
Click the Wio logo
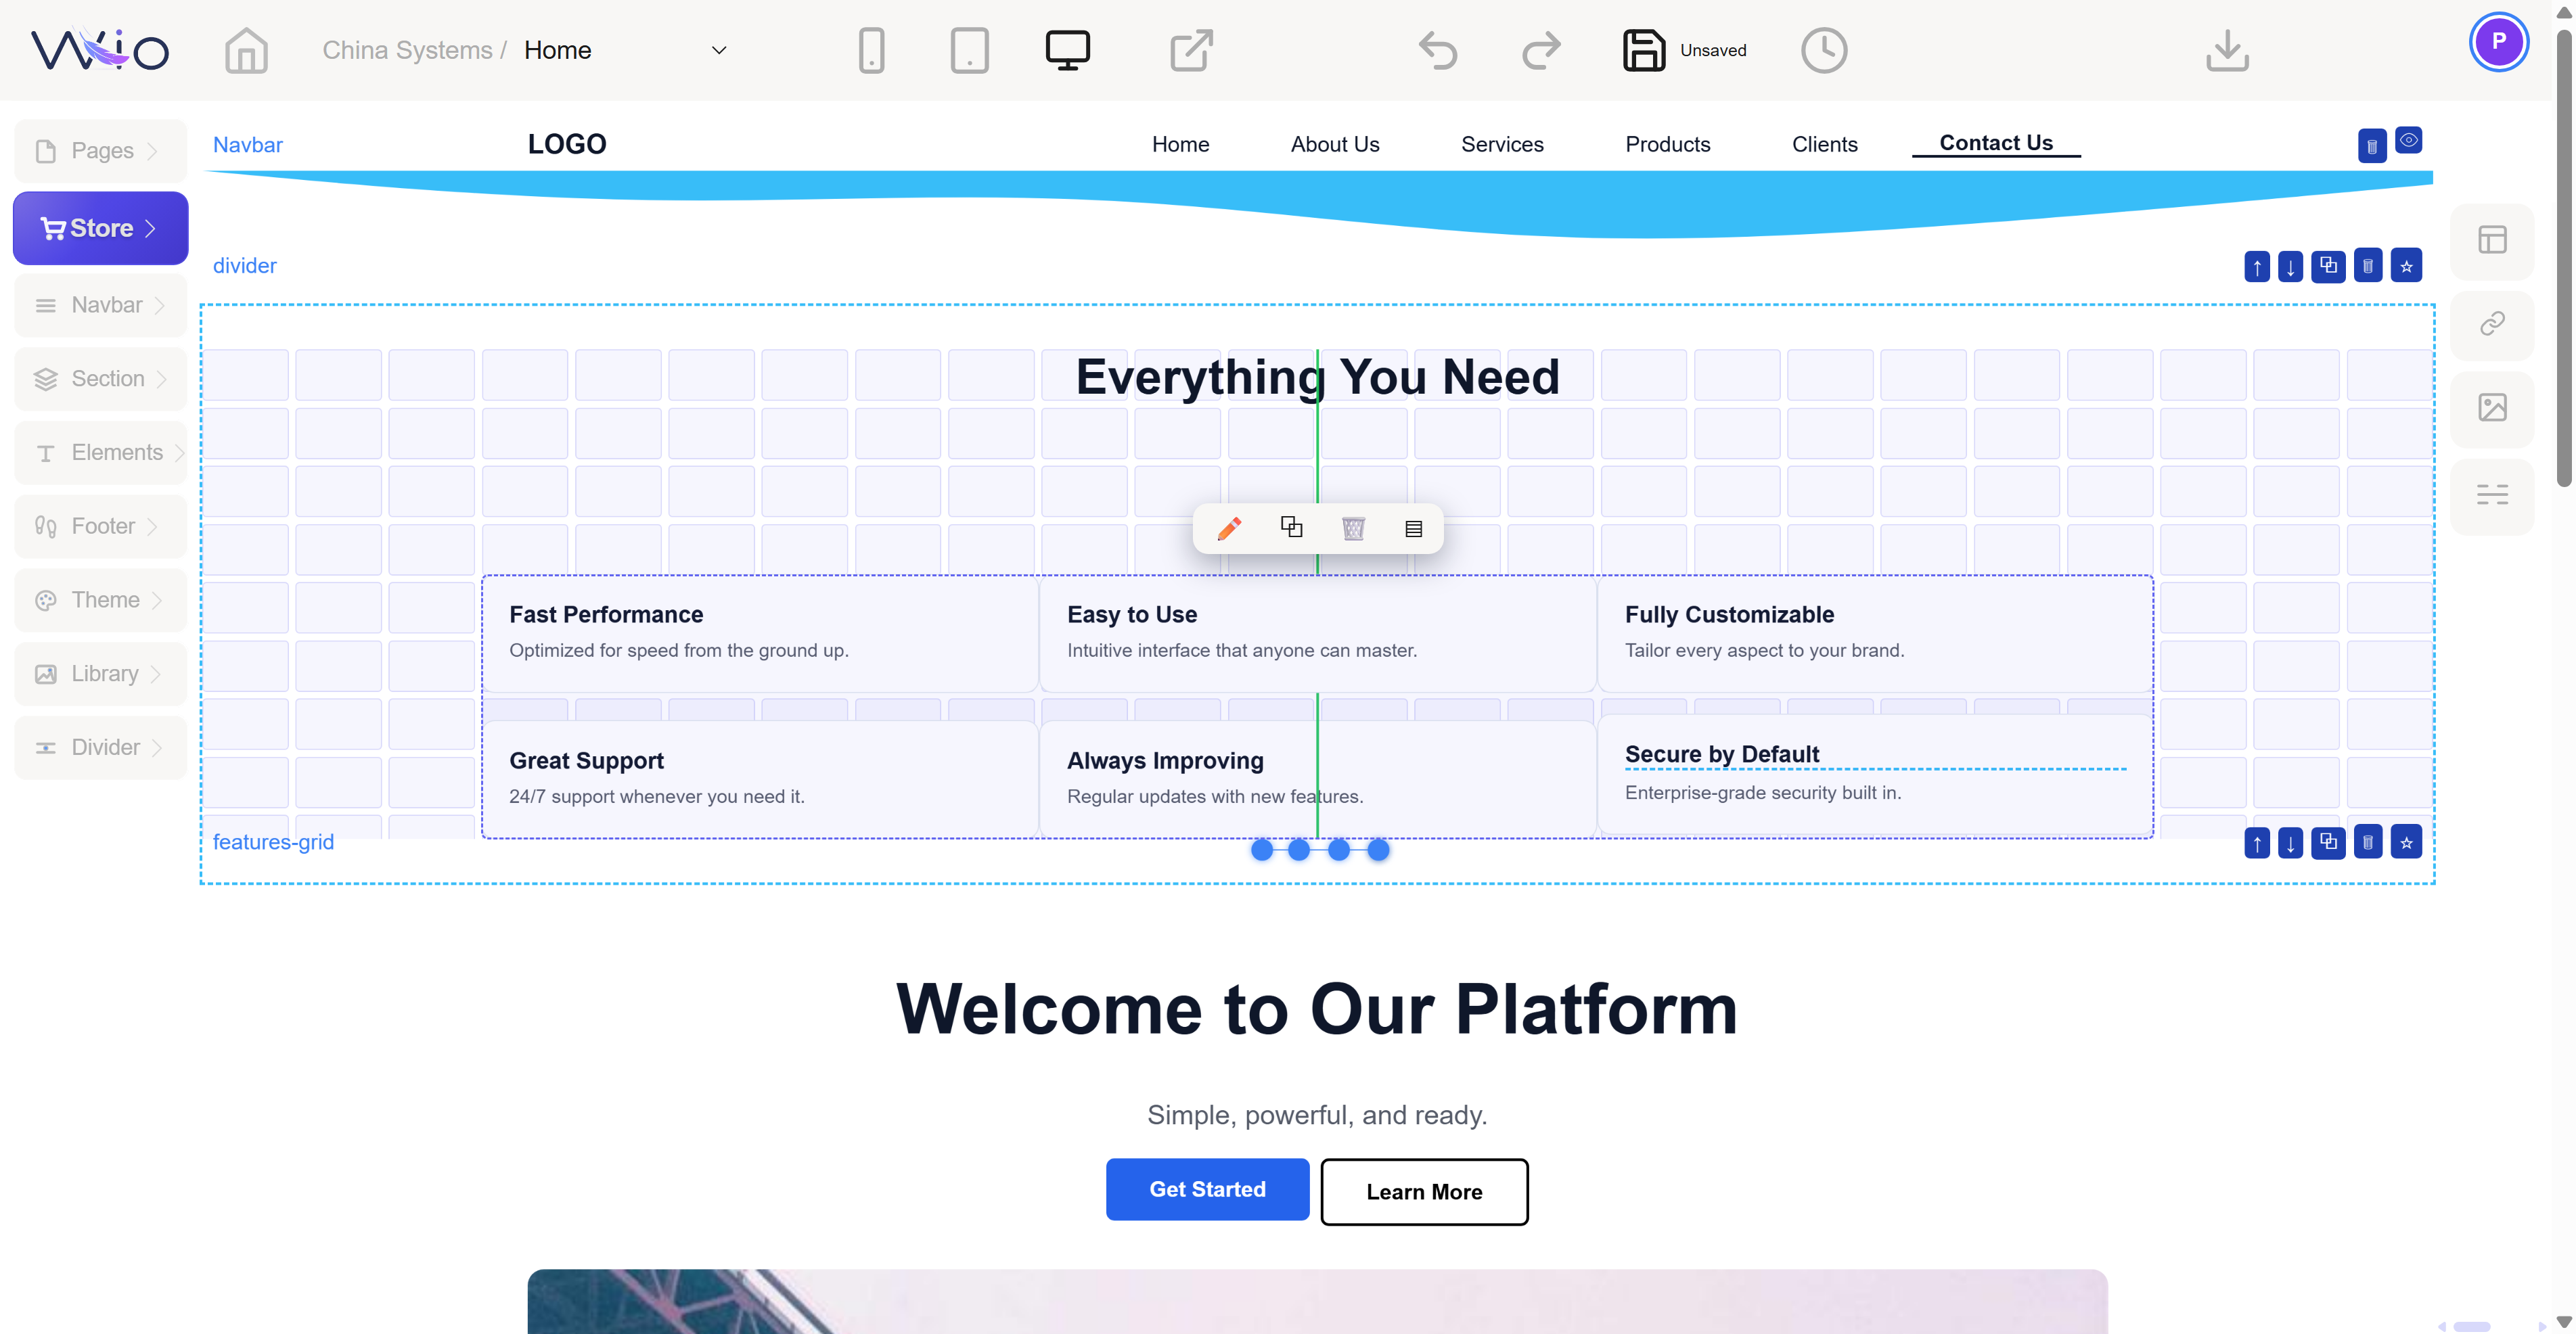point(100,50)
